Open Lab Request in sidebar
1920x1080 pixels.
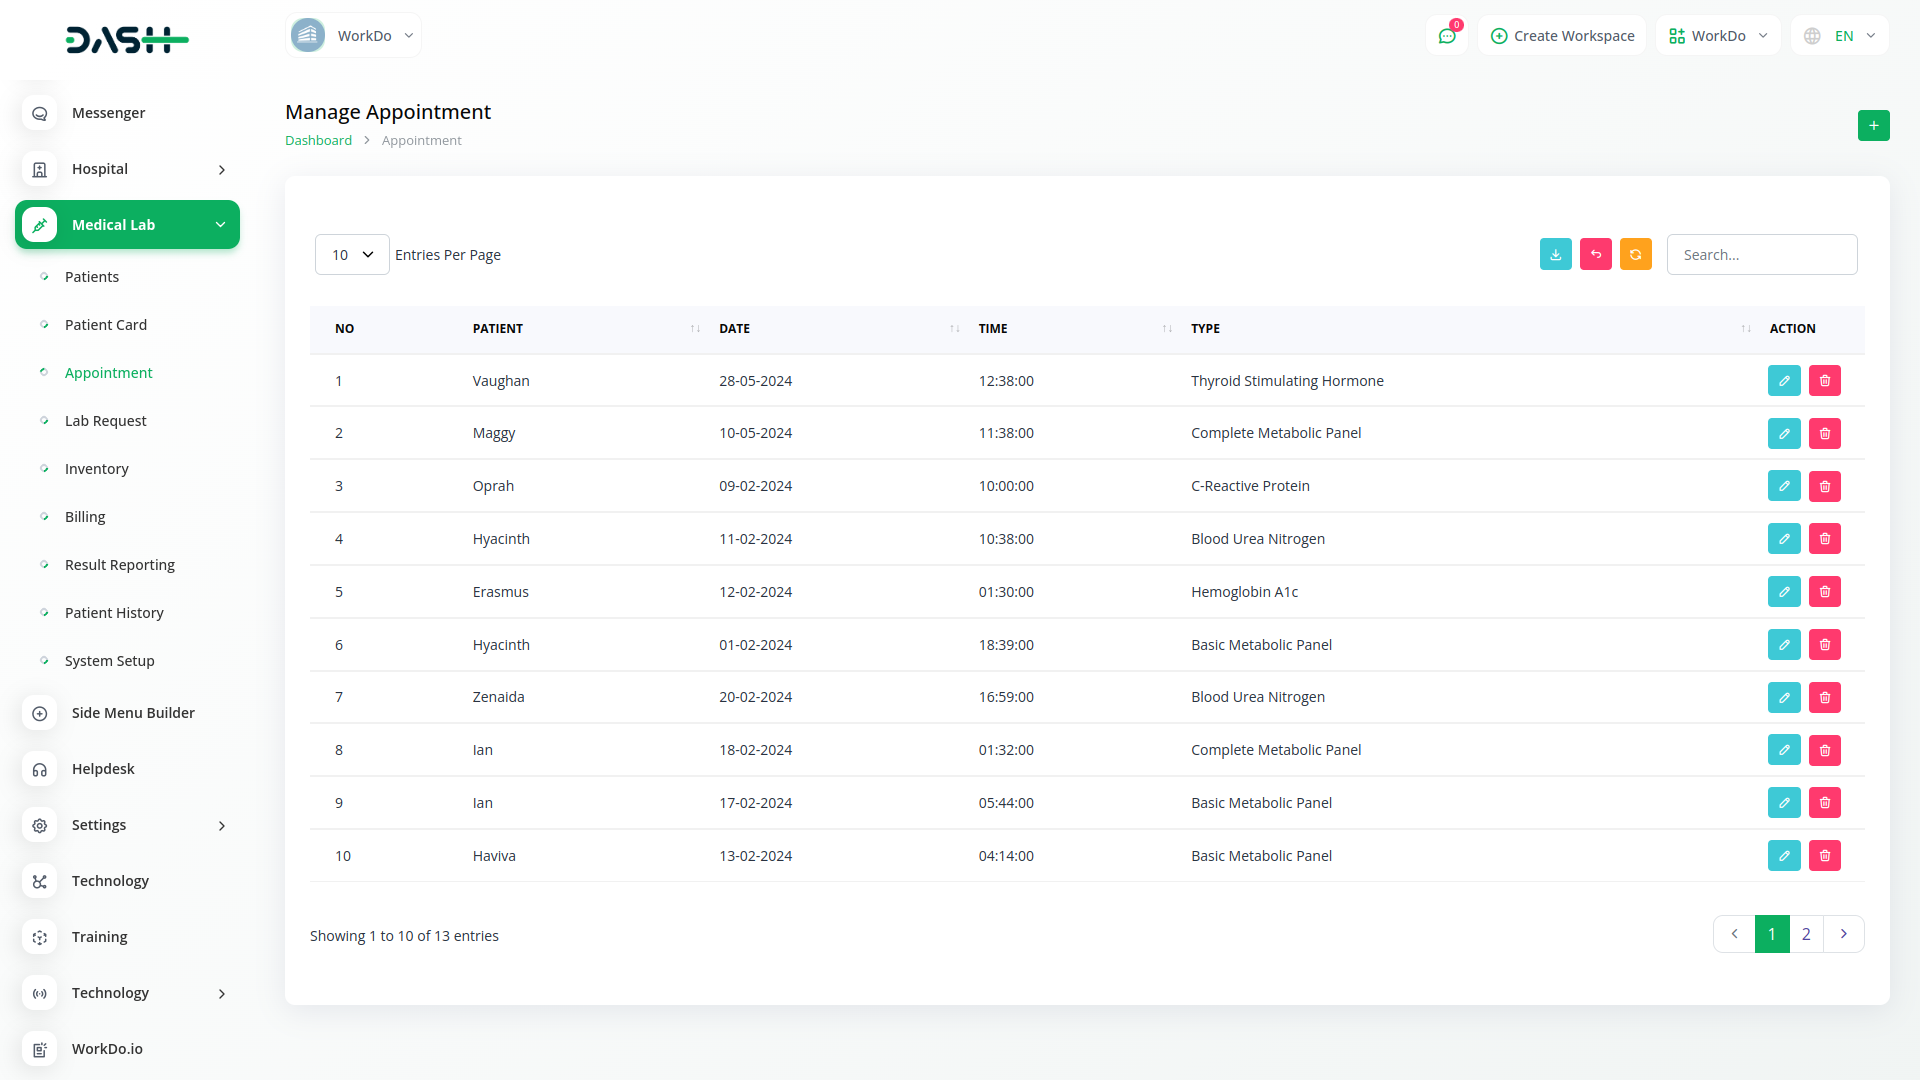click(x=105, y=421)
